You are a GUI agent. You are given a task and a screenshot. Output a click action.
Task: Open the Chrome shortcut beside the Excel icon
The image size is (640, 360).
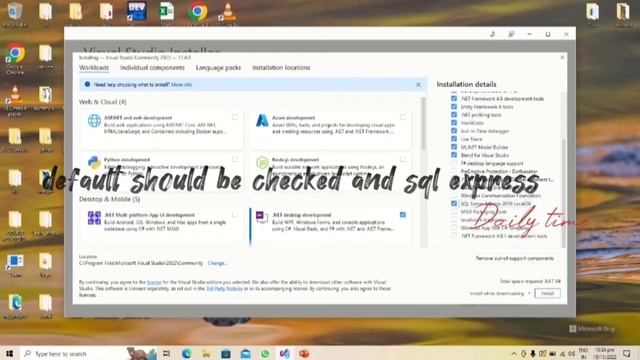(x=198, y=11)
